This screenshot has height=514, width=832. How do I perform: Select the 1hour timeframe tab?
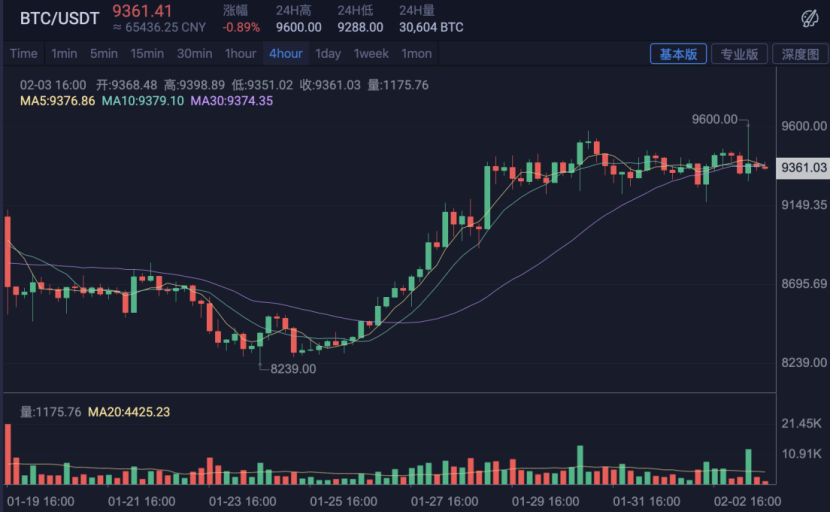240,54
